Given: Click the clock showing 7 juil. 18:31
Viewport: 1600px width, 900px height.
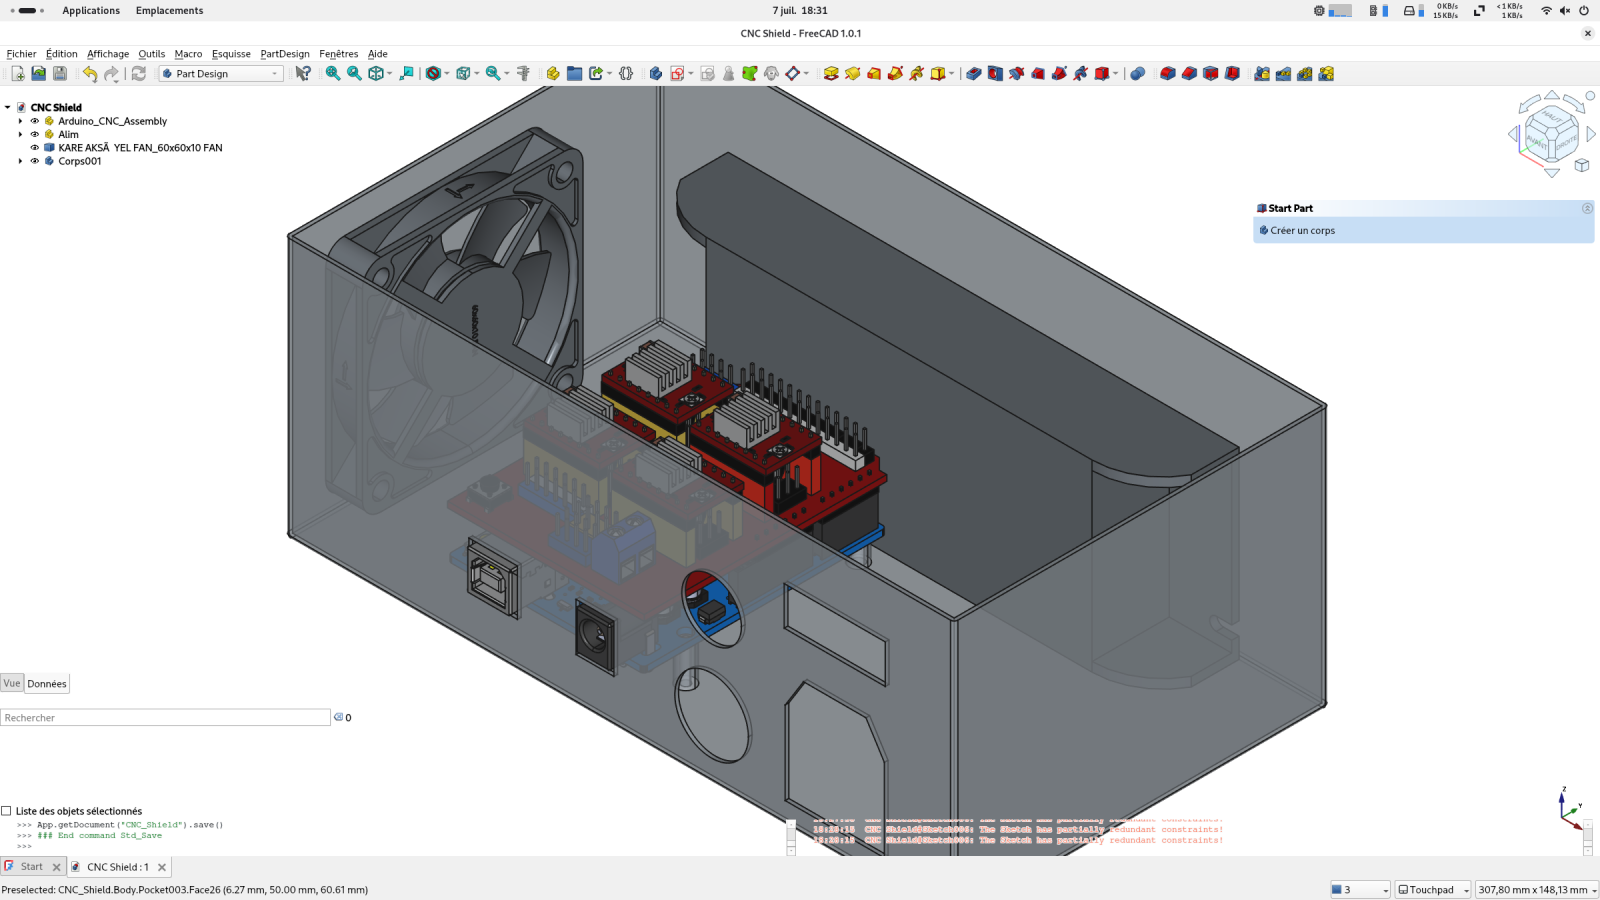Looking at the screenshot, I should [800, 10].
